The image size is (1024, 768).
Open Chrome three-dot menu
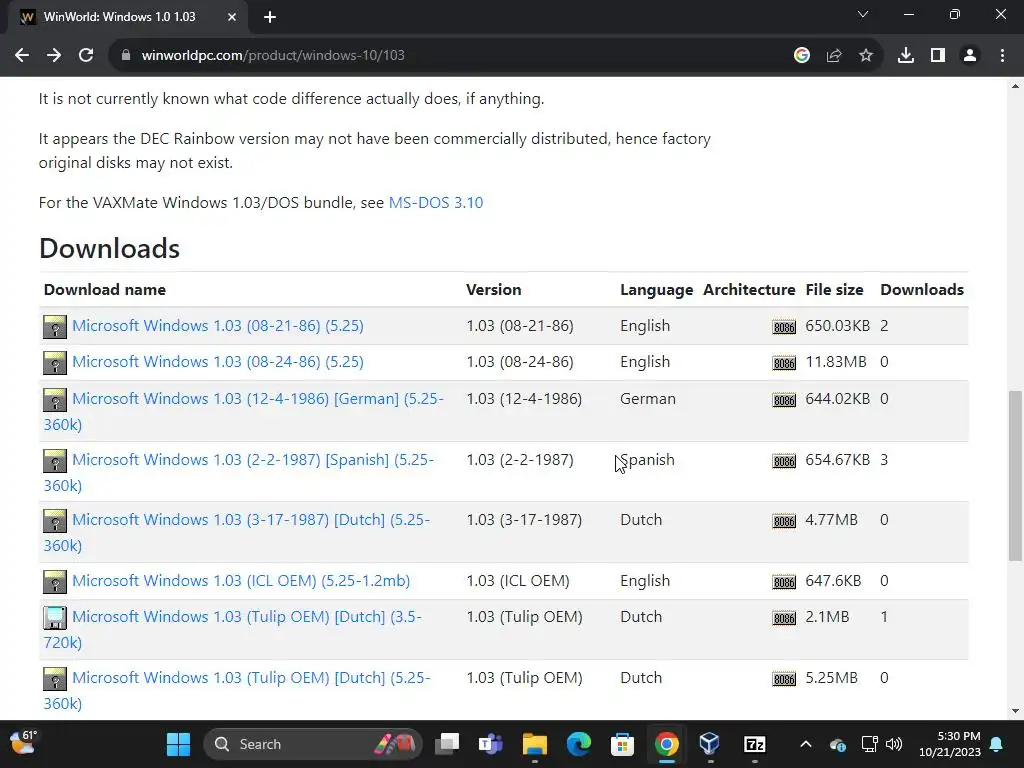point(1002,56)
